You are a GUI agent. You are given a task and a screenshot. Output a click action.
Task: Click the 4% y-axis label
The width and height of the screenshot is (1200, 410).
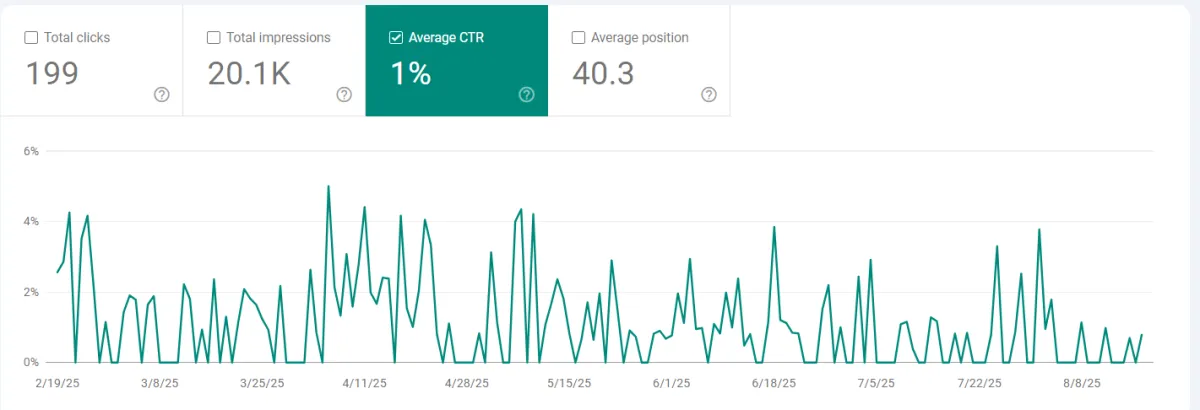coord(31,222)
